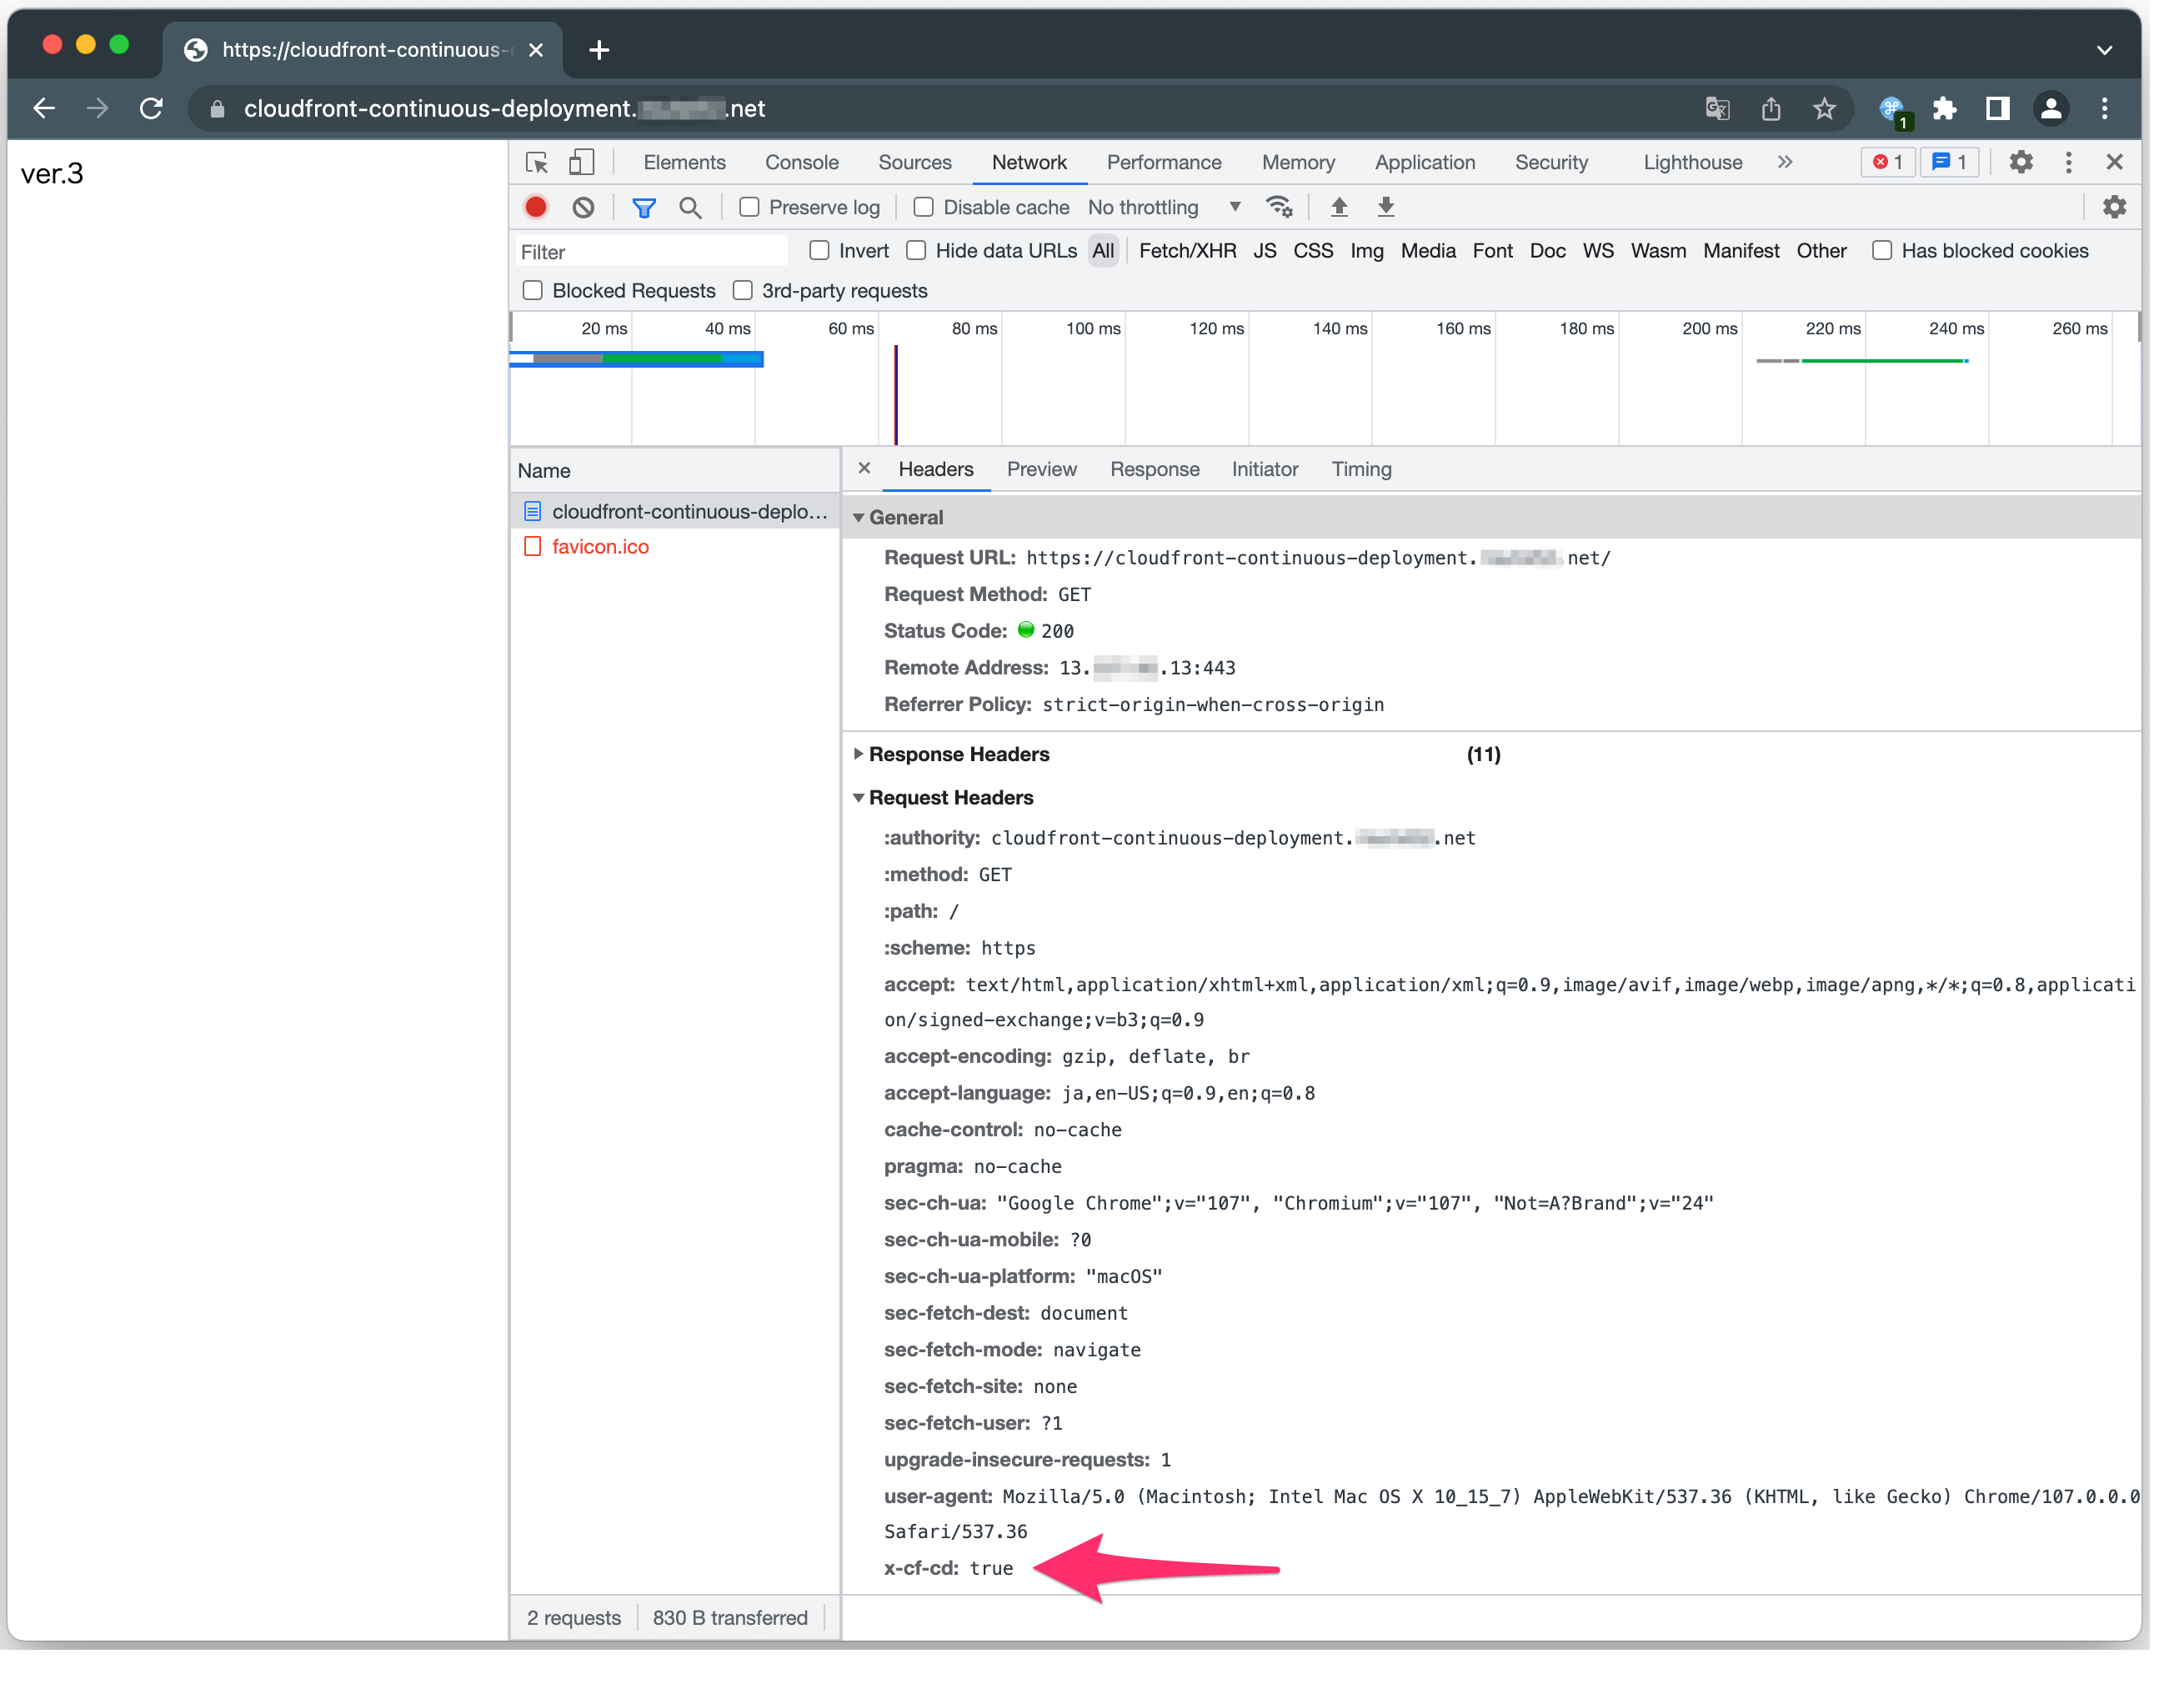
Task: Select the favicon.ico request
Action: (x=600, y=547)
